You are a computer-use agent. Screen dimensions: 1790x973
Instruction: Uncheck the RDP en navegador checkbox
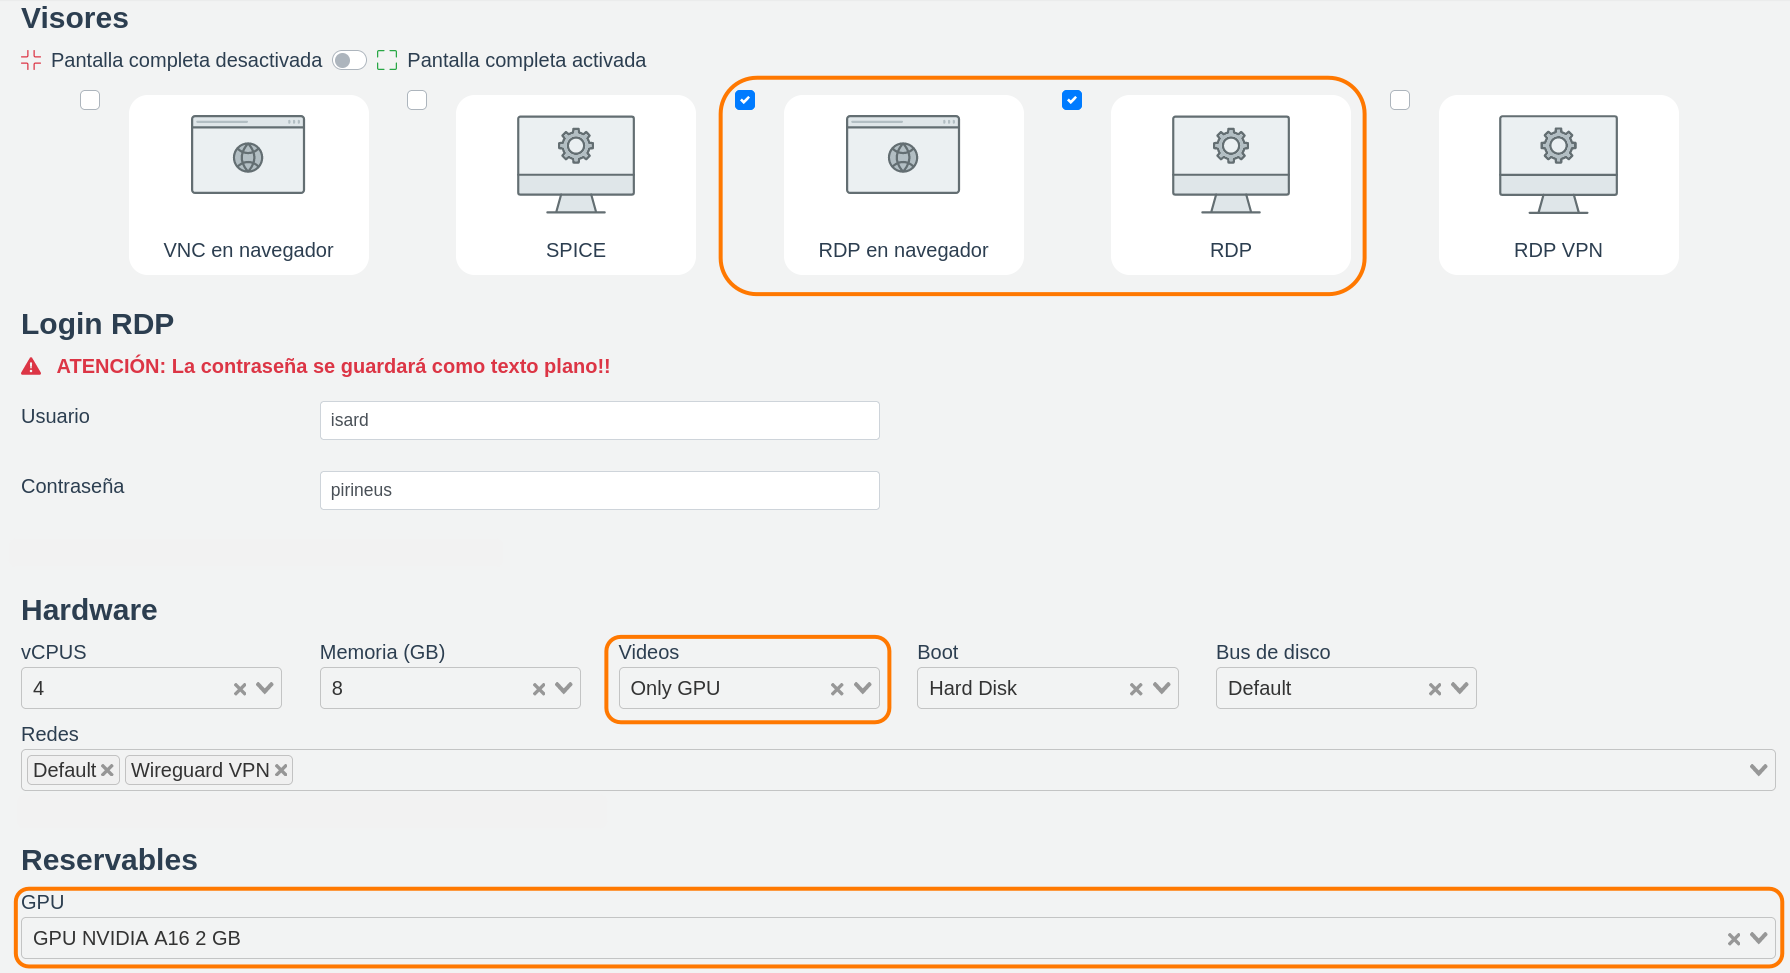coord(745,100)
